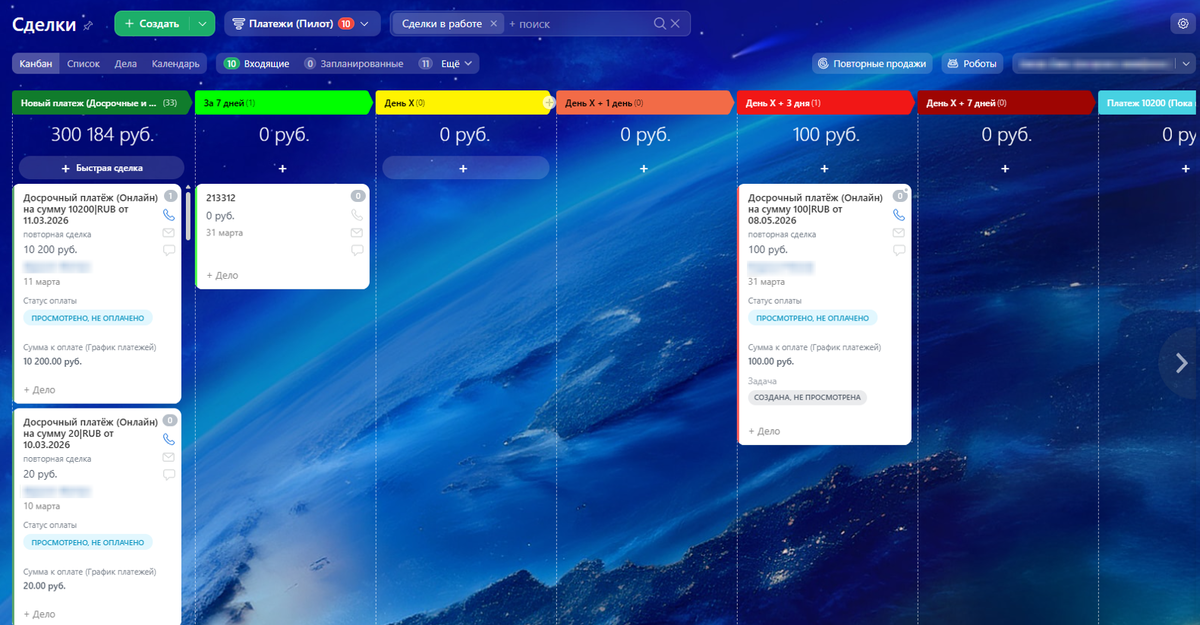Switch to the Список view tab

pyautogui.click(x=83, y=64)
